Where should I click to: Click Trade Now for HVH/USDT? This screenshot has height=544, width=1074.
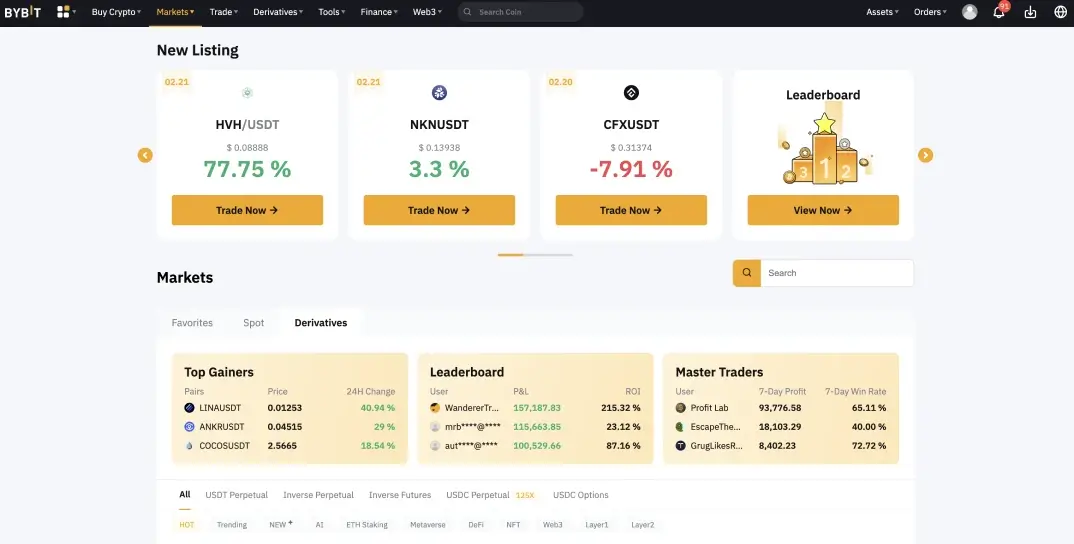pyautogui.click(x=247, y=210)
